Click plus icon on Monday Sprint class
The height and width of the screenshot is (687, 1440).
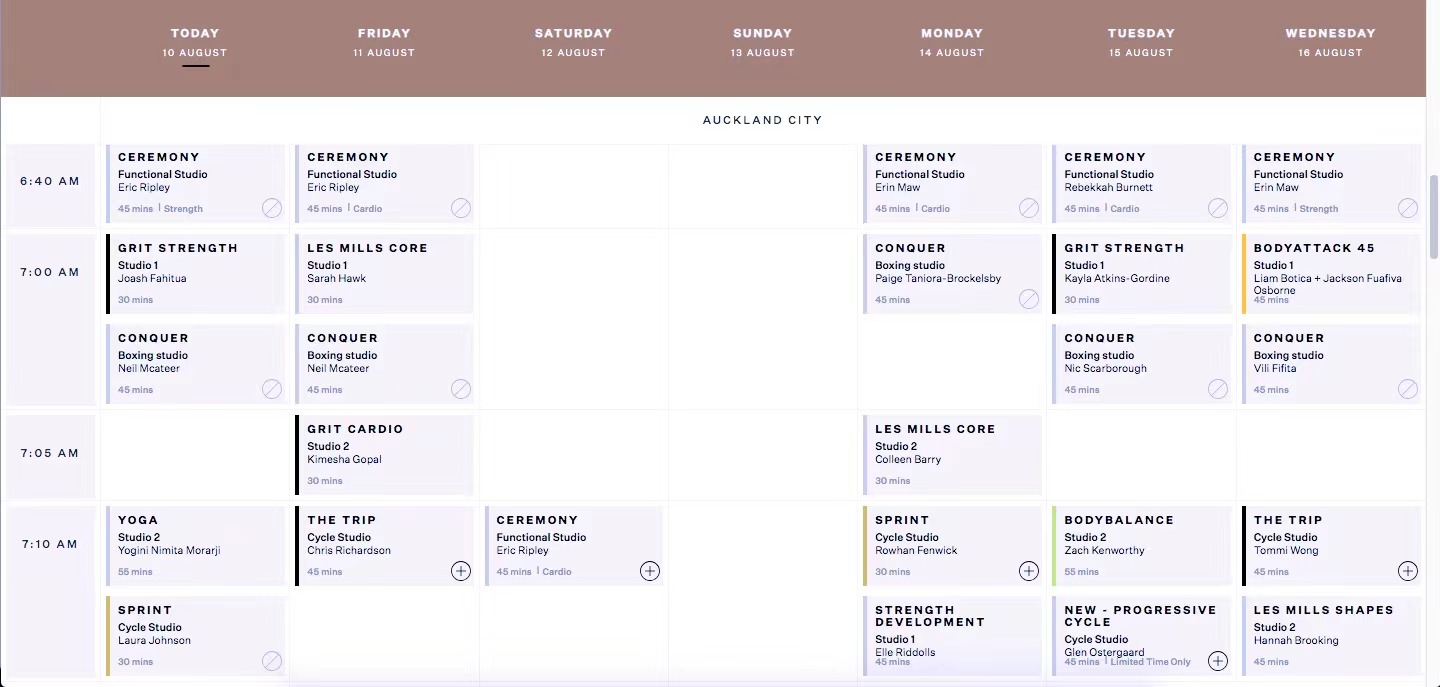click(1028, 571)
